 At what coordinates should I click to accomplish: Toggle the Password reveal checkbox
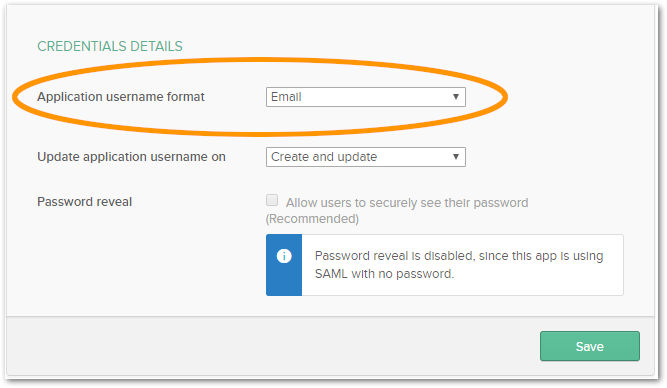272,200
